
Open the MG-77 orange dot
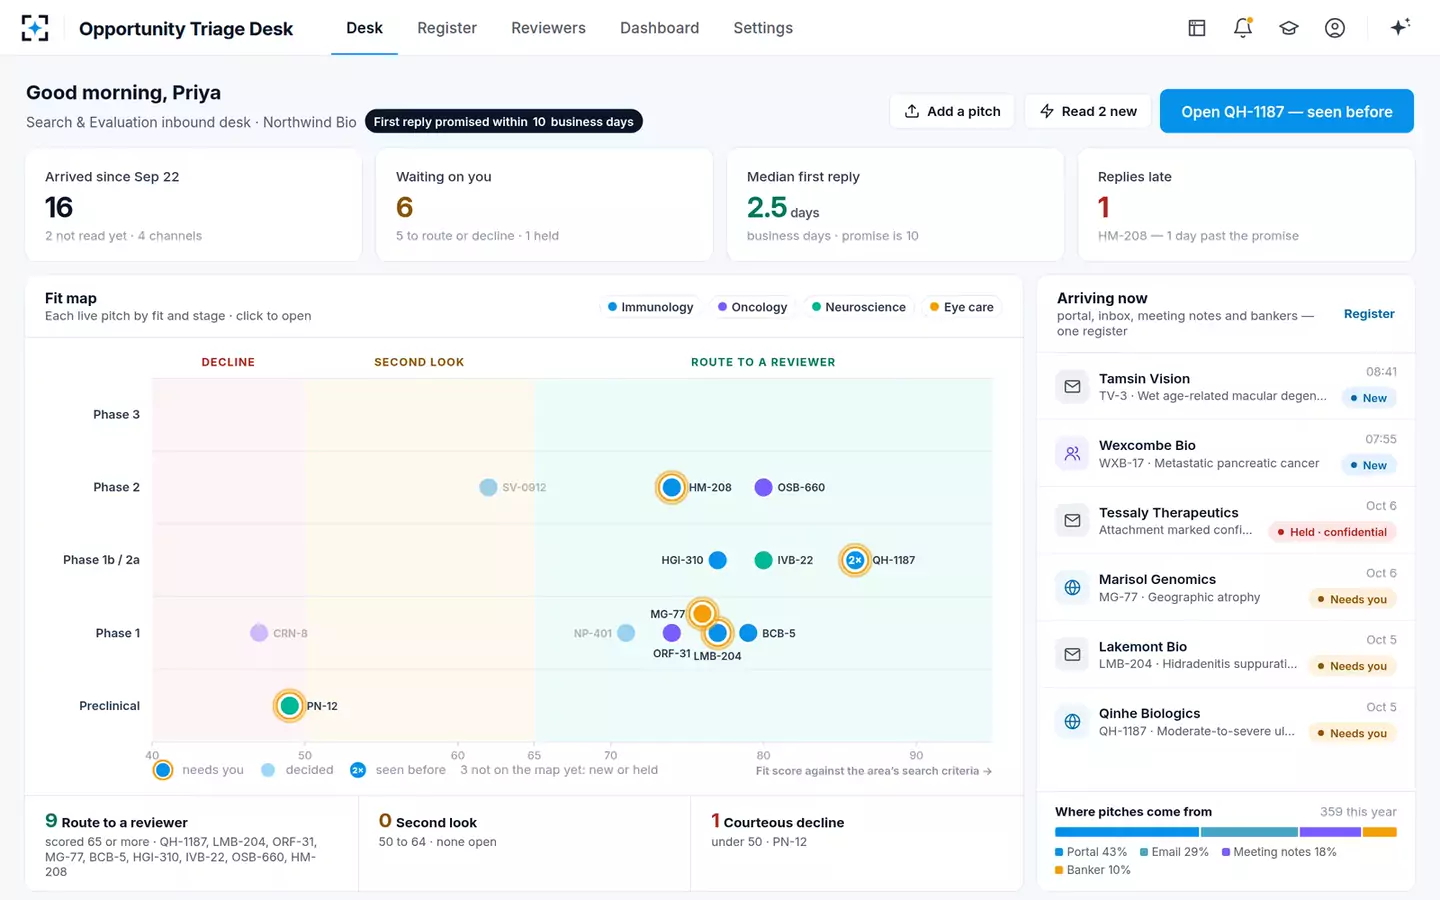point(702,613)
